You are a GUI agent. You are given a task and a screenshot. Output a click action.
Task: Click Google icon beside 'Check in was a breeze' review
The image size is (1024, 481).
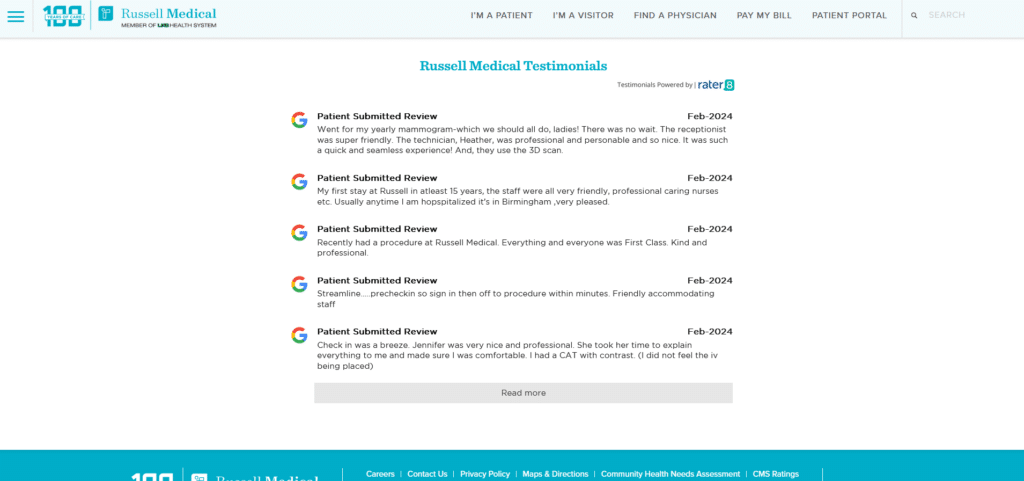(x=299, y=335)
